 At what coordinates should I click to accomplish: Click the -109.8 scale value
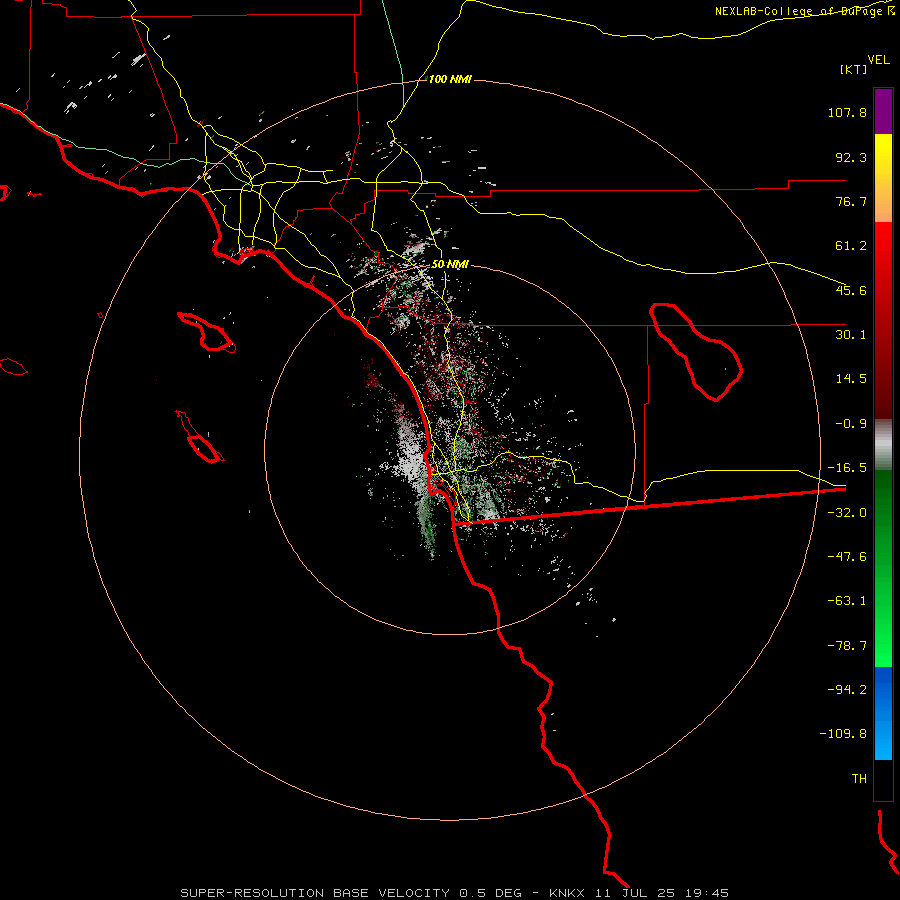click(x=844, y=734)
